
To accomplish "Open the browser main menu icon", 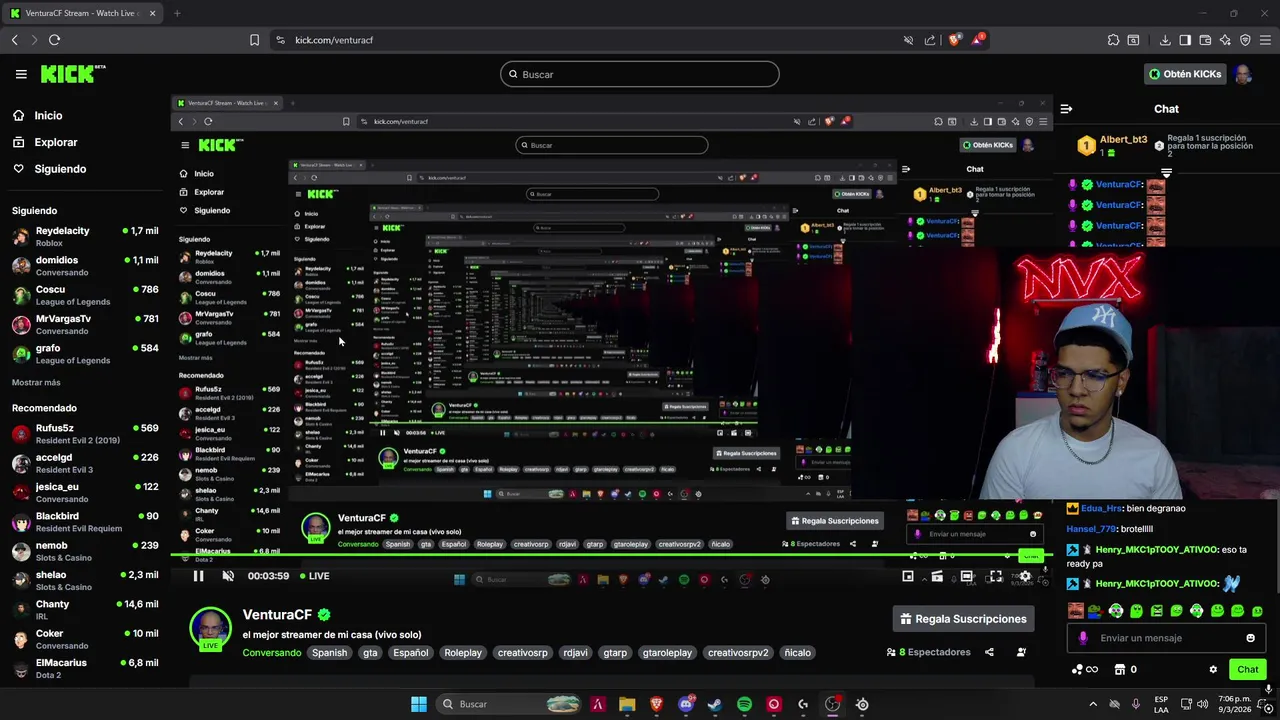I will point(1265,40).
